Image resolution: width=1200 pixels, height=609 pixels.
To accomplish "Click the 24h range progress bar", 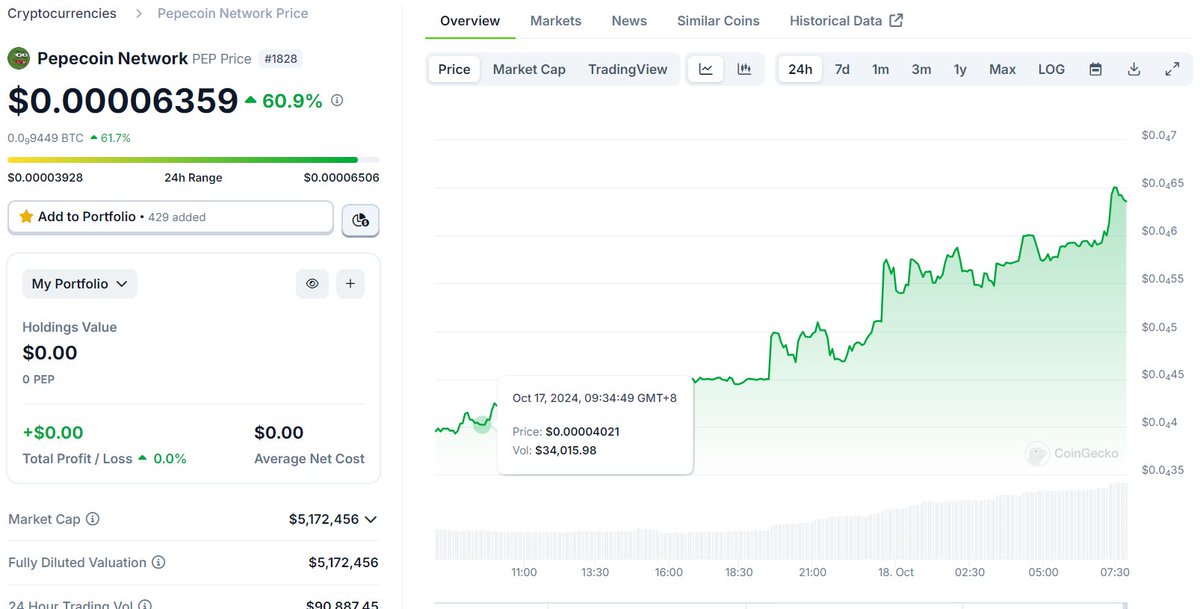I will [x=193, y=159].
